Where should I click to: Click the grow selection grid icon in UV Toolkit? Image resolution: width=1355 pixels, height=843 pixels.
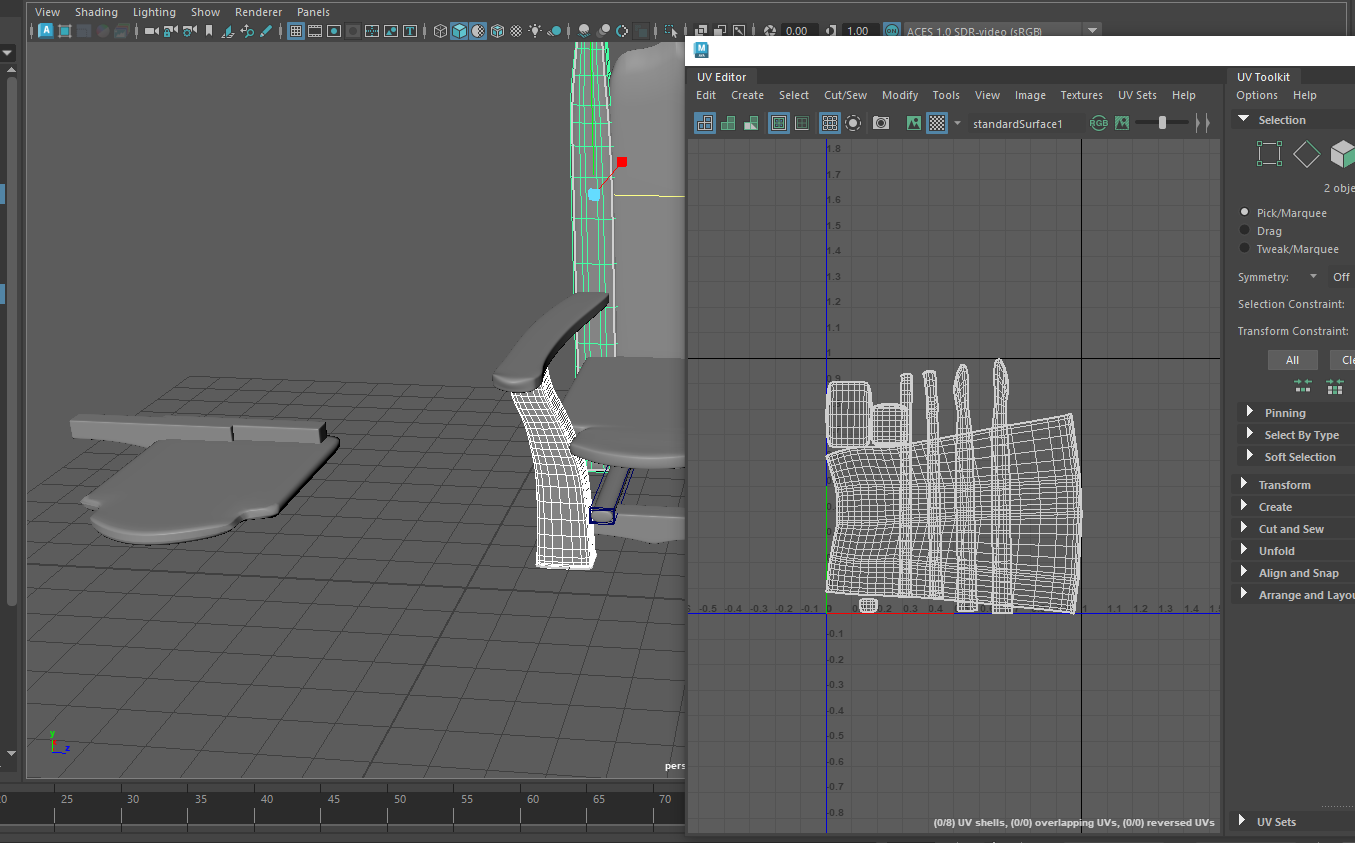(1334, 385)
